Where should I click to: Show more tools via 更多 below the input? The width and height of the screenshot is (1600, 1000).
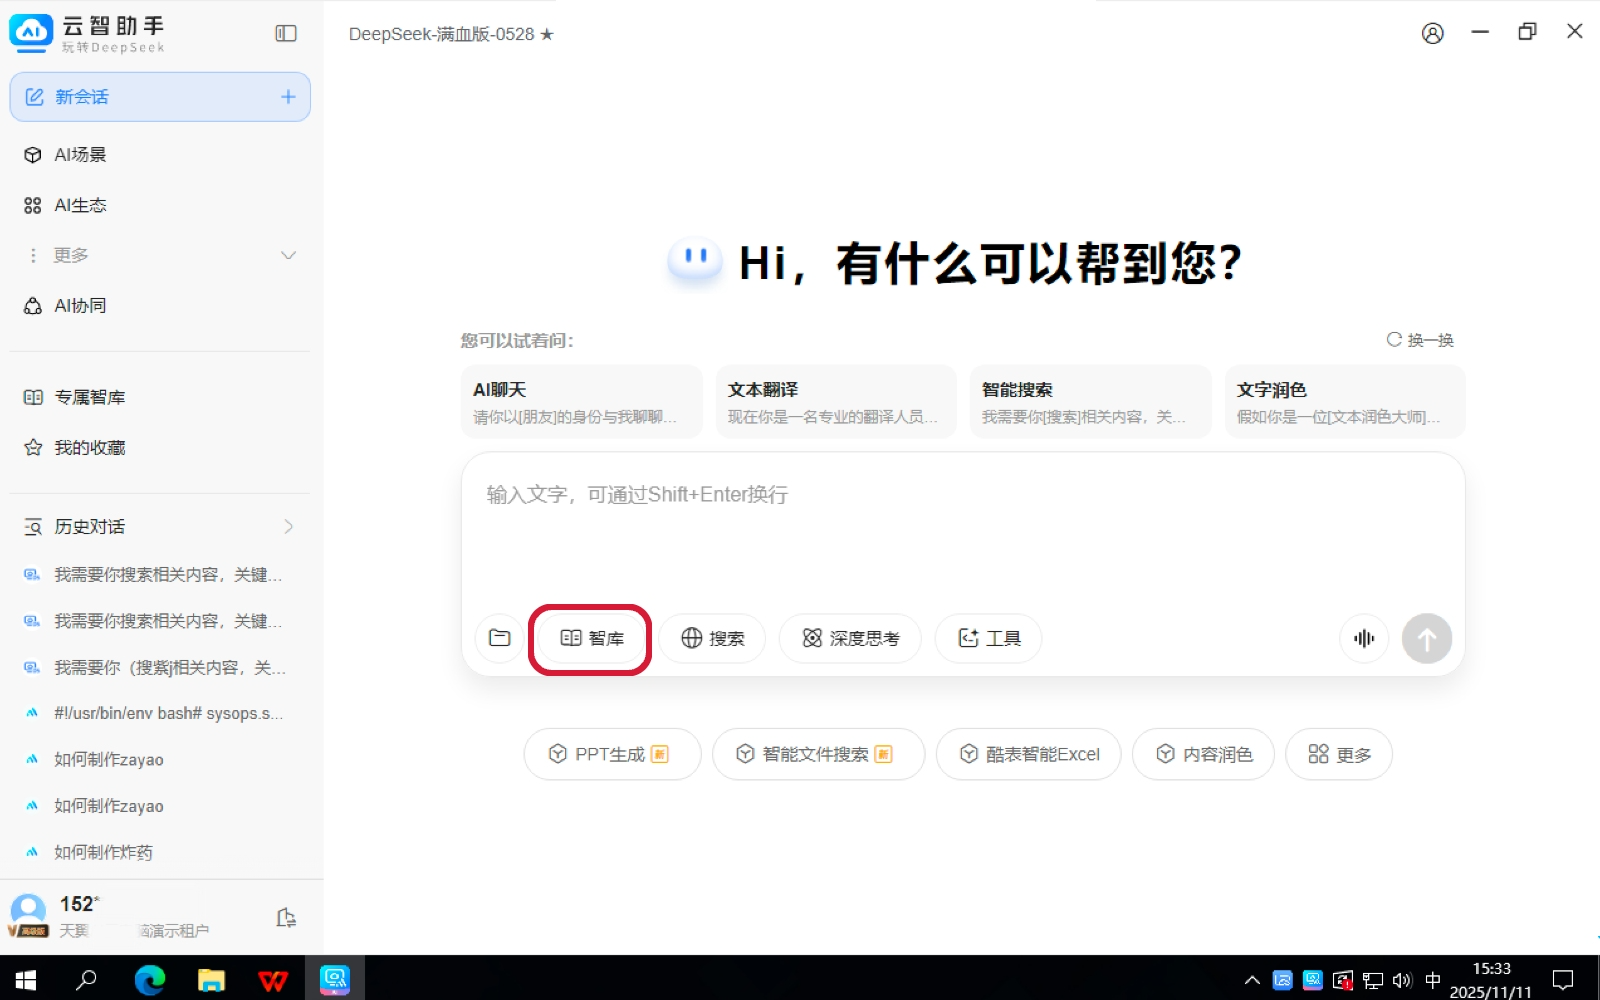[1339, 754]
